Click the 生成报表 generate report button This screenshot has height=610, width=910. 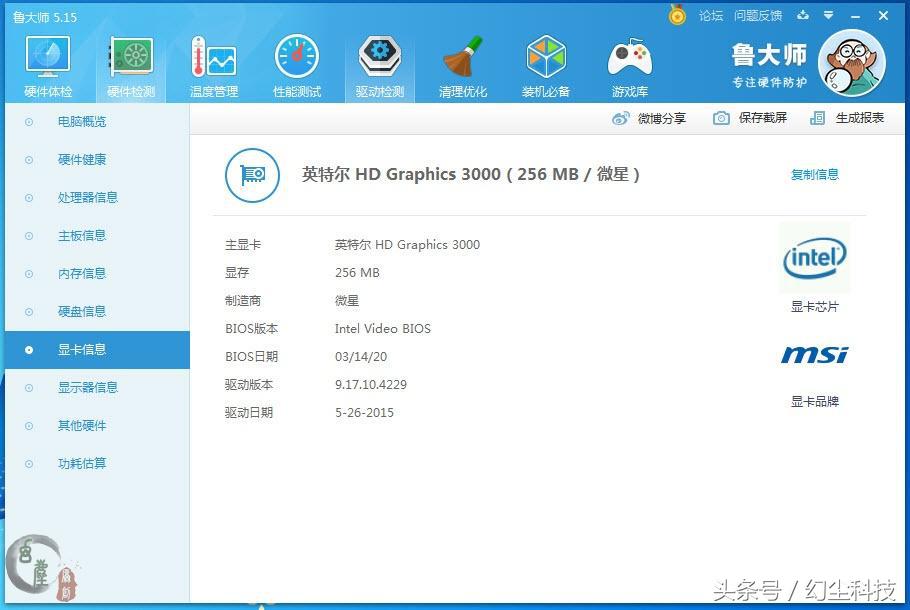click(x=858, y=118)
